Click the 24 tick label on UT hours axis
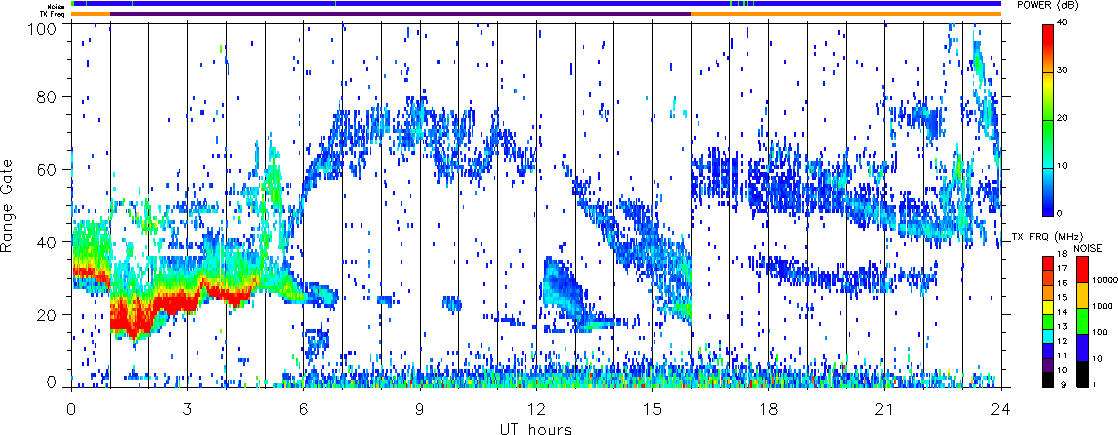Screen dimensions: 1118x435 (1001, 409)
